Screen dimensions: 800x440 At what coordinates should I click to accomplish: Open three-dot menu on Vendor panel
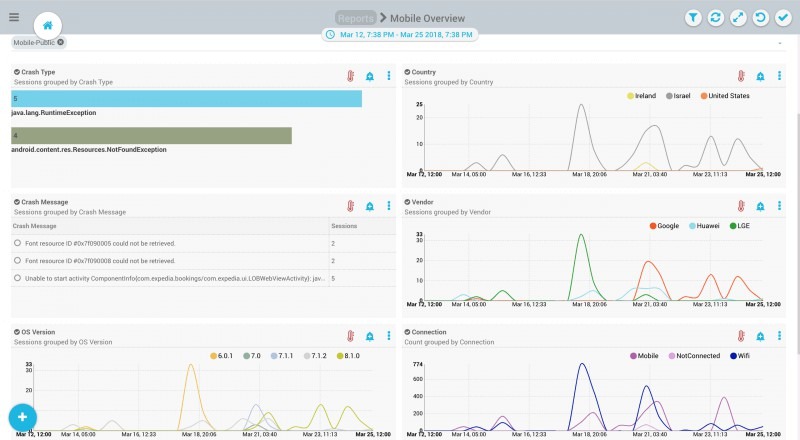point(779,206)
